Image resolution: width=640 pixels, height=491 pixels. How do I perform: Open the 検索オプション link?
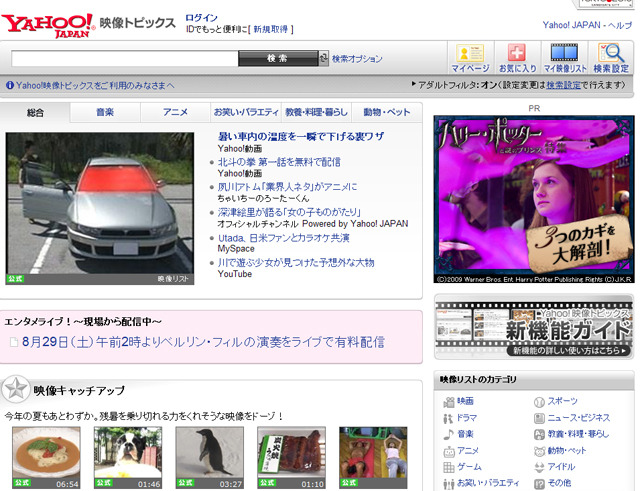[357, 59]
